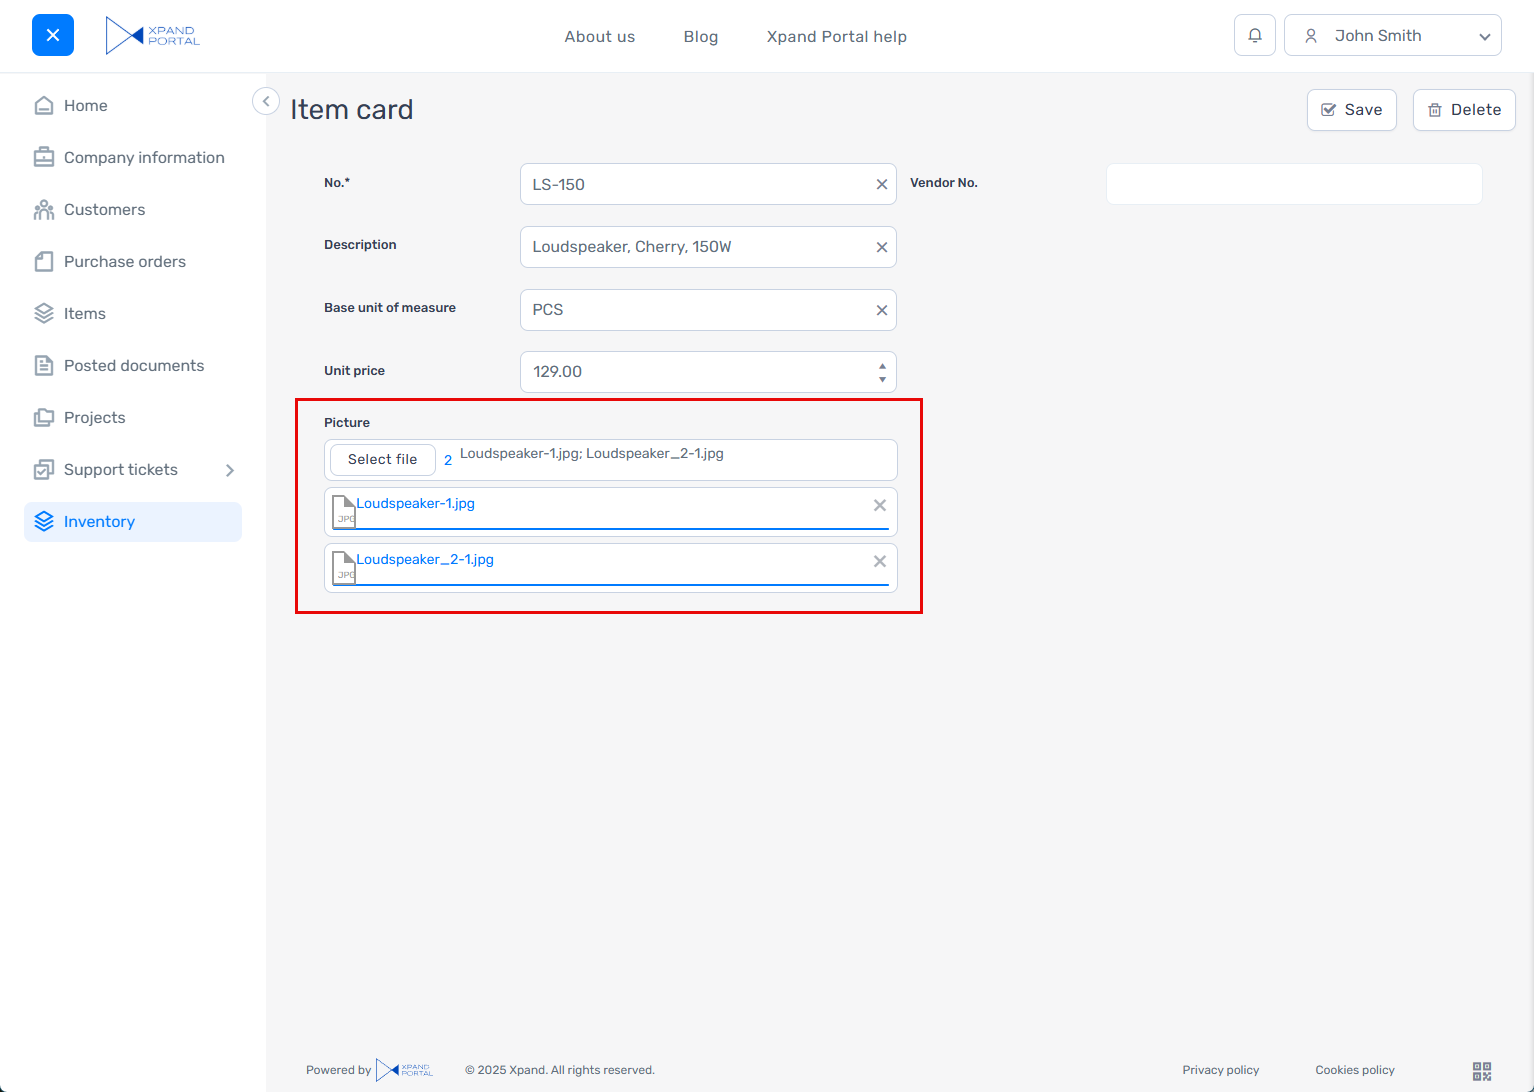The width and height of the screenshot is (1534, 1092).
Task: Click the Xpand Portal logo in header
Action: click(153, 36)
